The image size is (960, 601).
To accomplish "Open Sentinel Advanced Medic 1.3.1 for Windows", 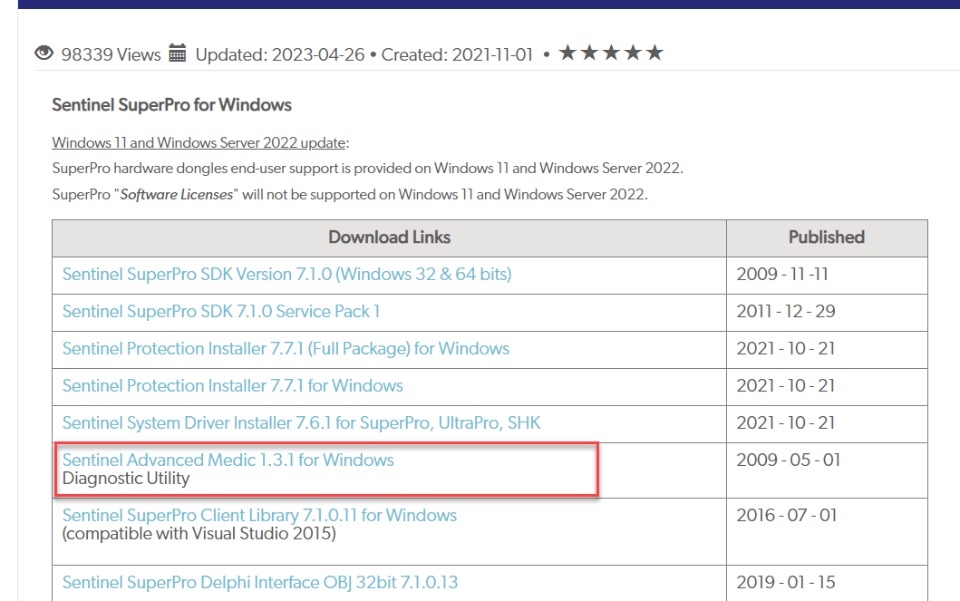I will pos(228,460).
